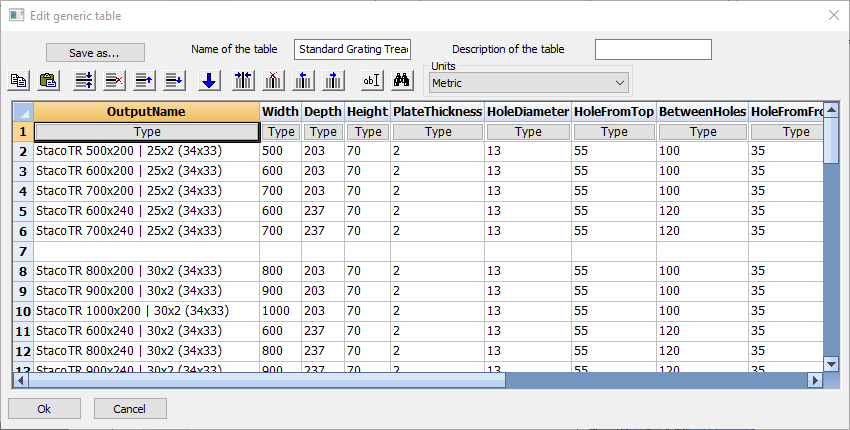Click the Save as... button

[95, 52]
